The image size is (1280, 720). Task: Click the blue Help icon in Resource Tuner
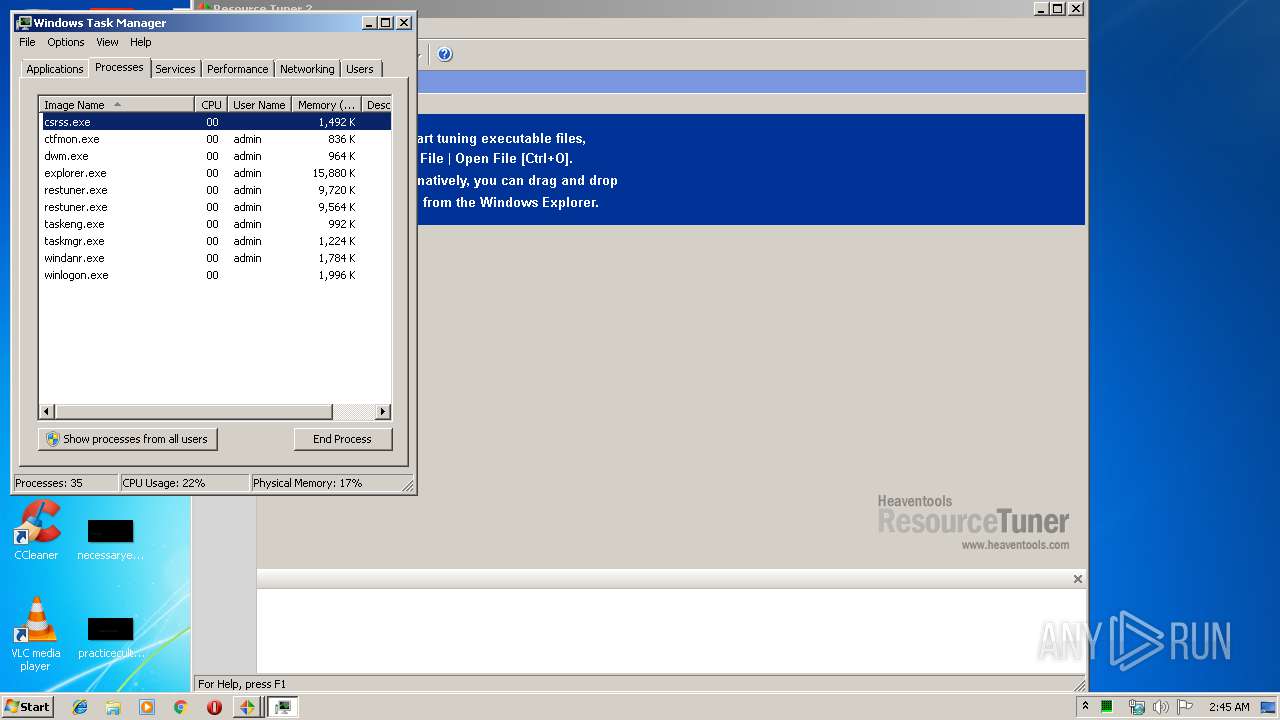(445, 54)
